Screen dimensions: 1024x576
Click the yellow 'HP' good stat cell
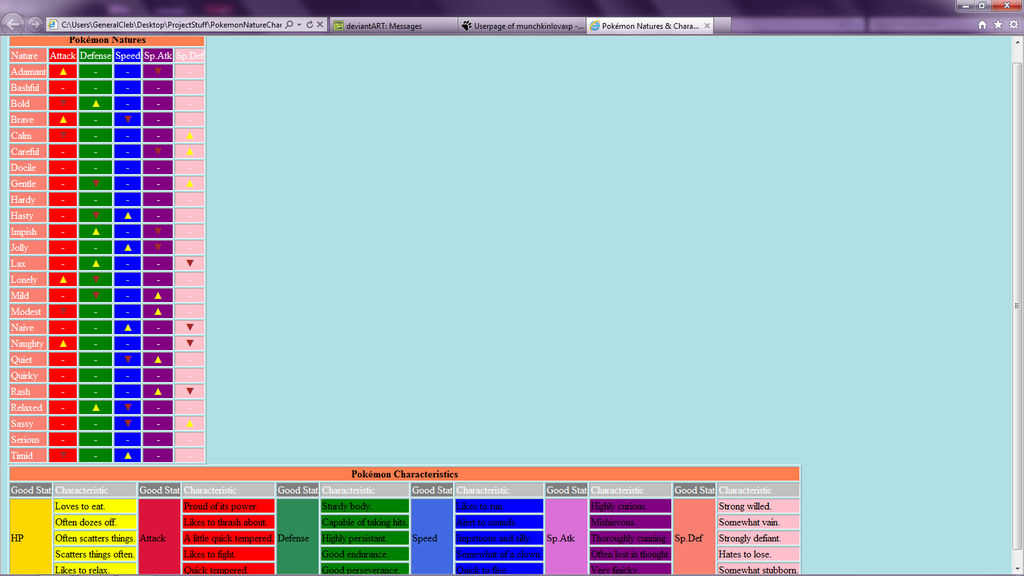30,538
